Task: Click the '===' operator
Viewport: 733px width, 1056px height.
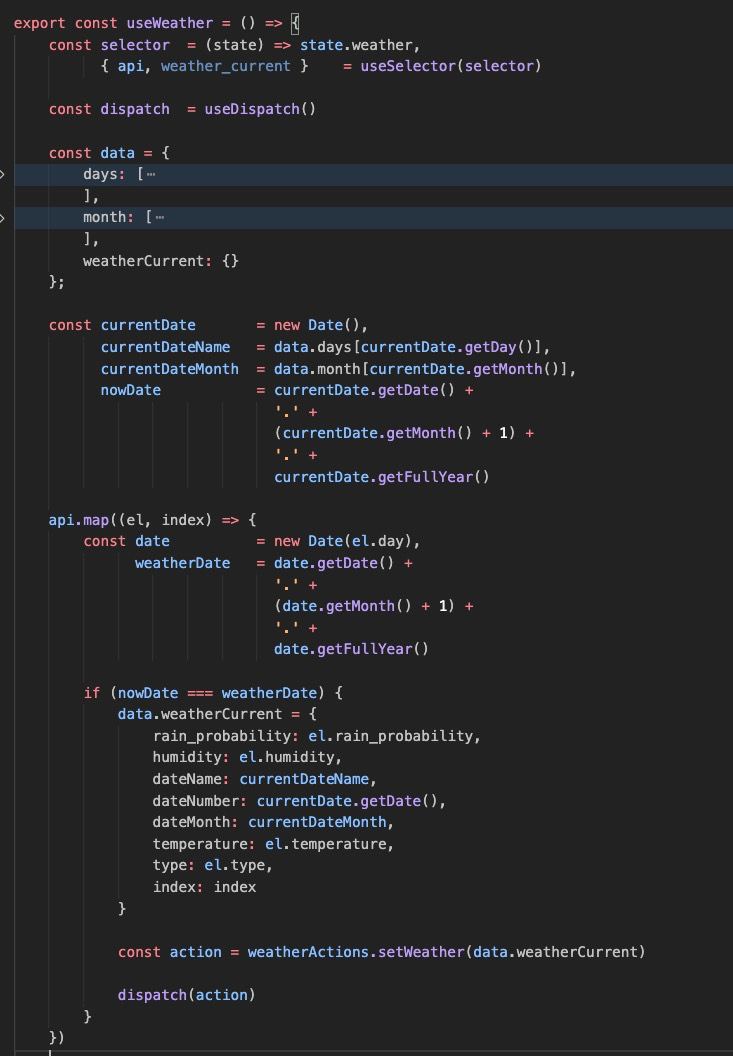Action: click(200, 693)
